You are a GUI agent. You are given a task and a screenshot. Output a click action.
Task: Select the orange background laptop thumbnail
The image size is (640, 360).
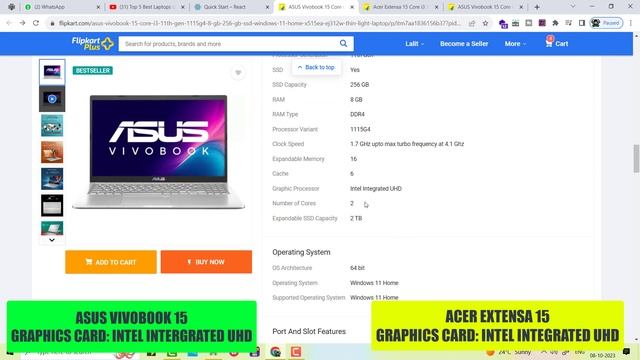[x=52, y=152]
